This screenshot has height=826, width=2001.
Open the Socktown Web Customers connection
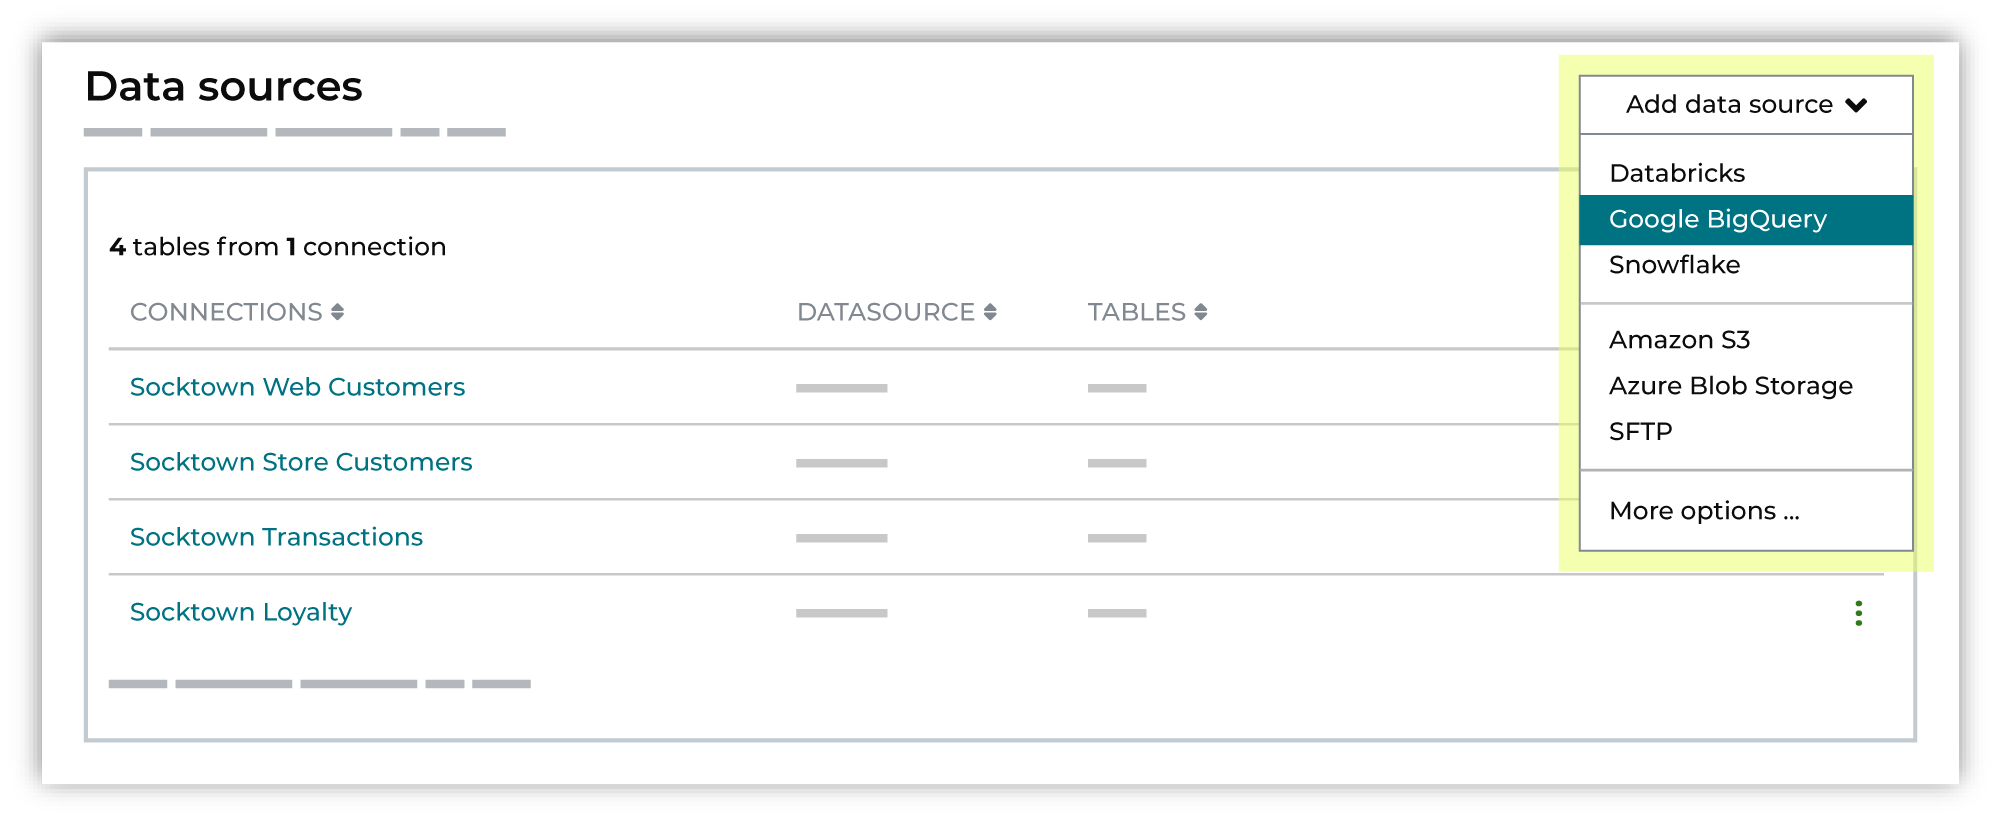(x=297, y=387)
